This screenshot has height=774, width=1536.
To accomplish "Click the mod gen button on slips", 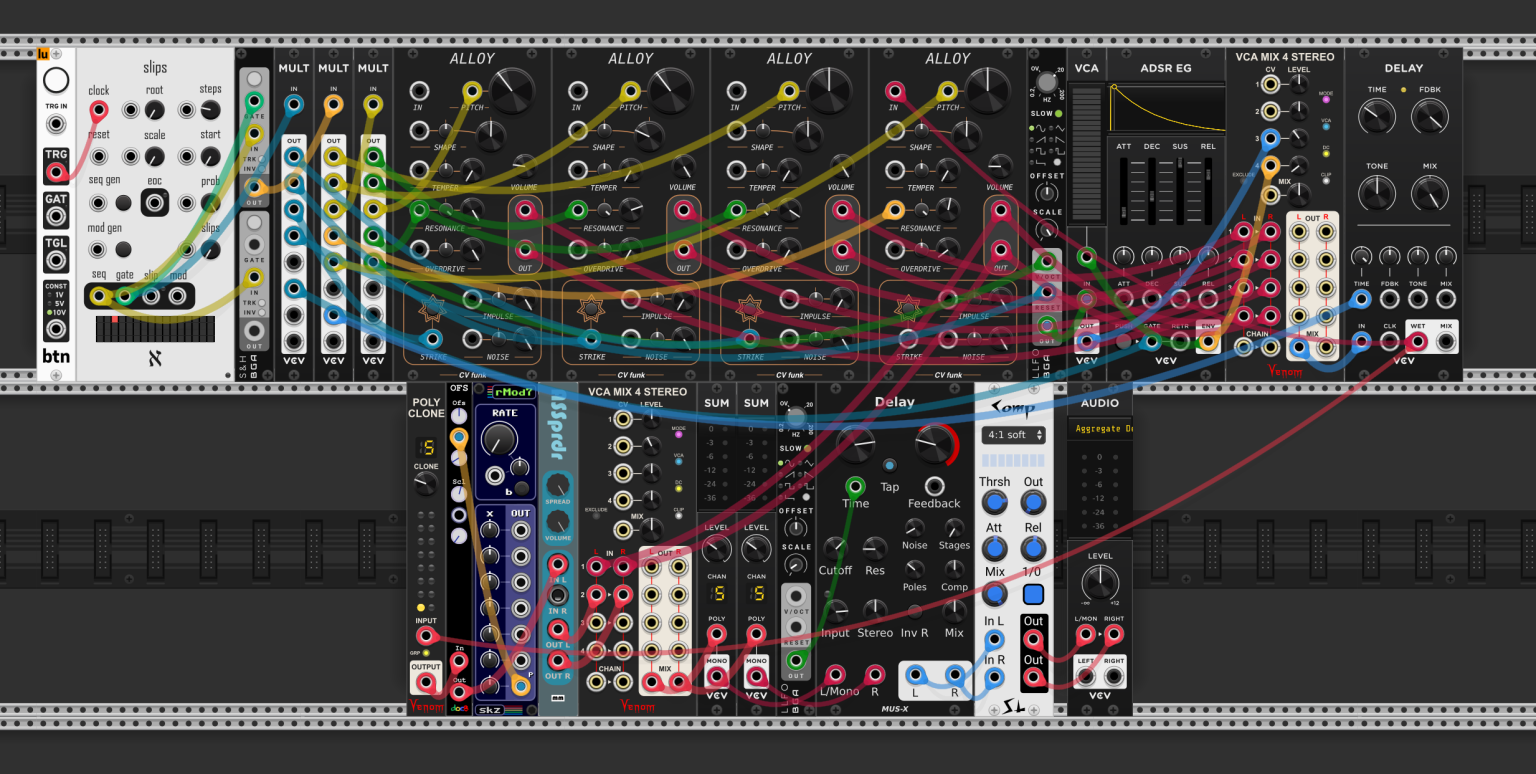I will [x=123, y=250].
